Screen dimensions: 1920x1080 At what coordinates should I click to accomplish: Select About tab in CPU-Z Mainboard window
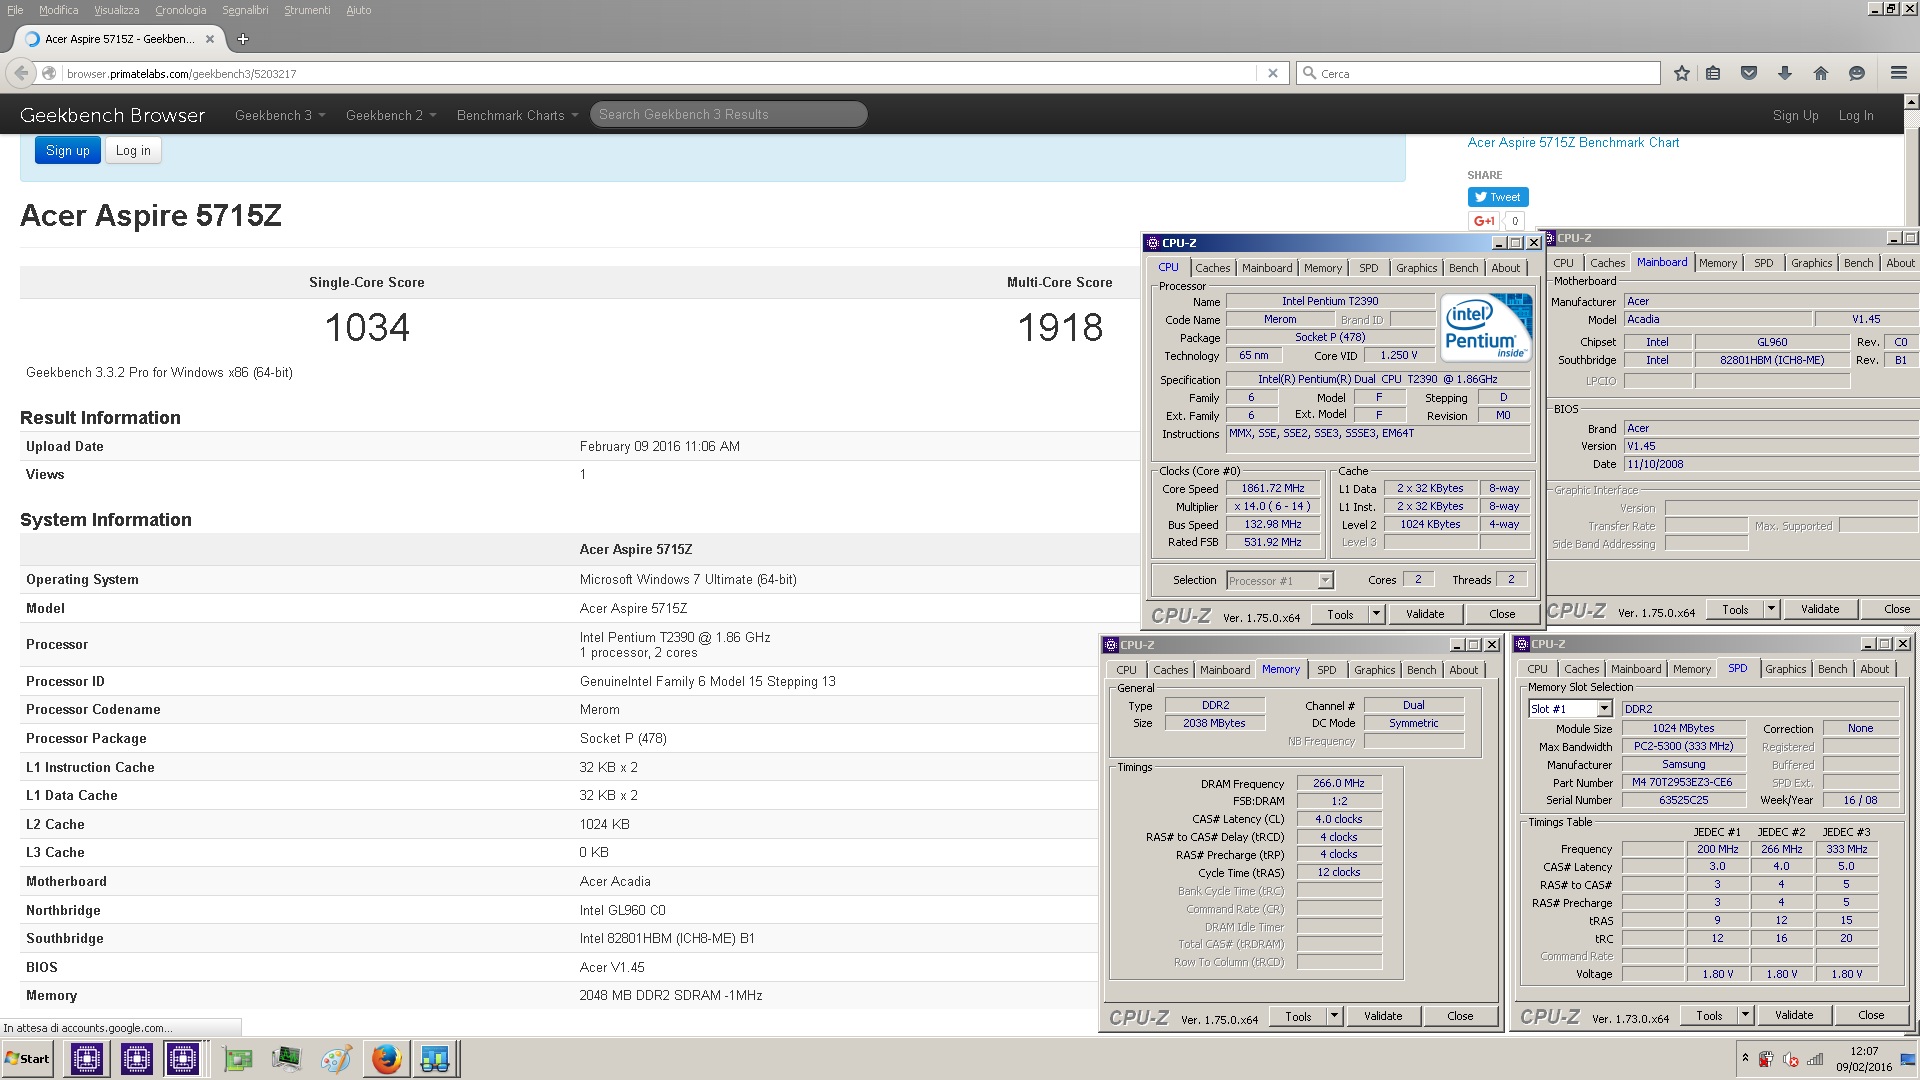[x=1900, y=263]
